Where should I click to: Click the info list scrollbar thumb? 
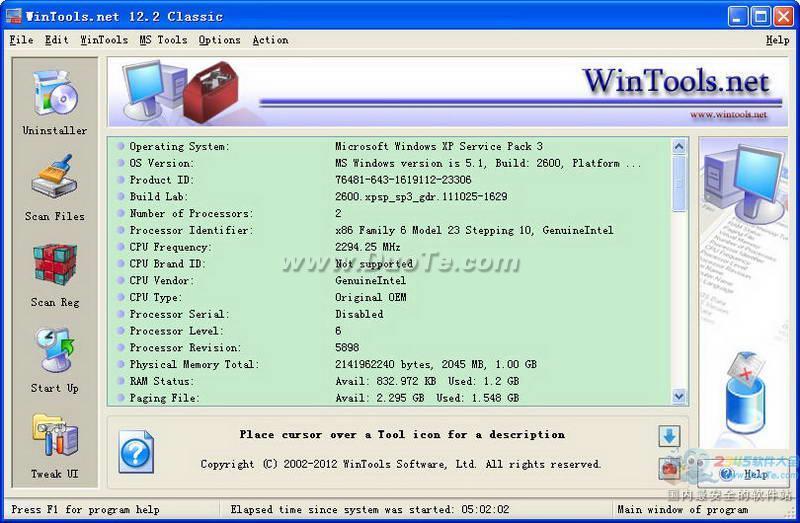click(x=679, y=184)
